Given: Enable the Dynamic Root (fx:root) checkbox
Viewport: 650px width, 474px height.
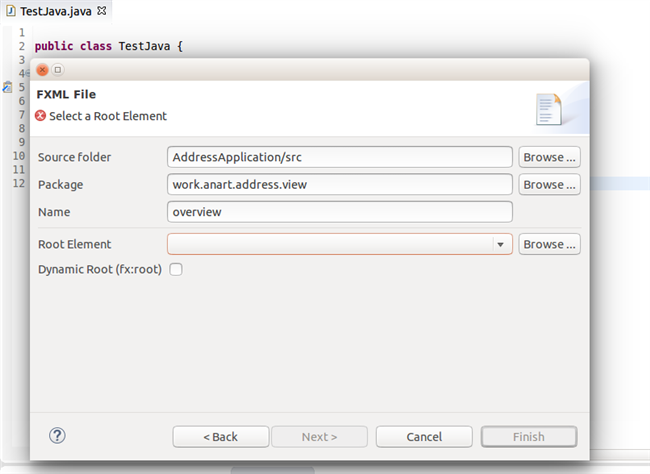Looking at the screenshot, I should (x=176, y=269).
